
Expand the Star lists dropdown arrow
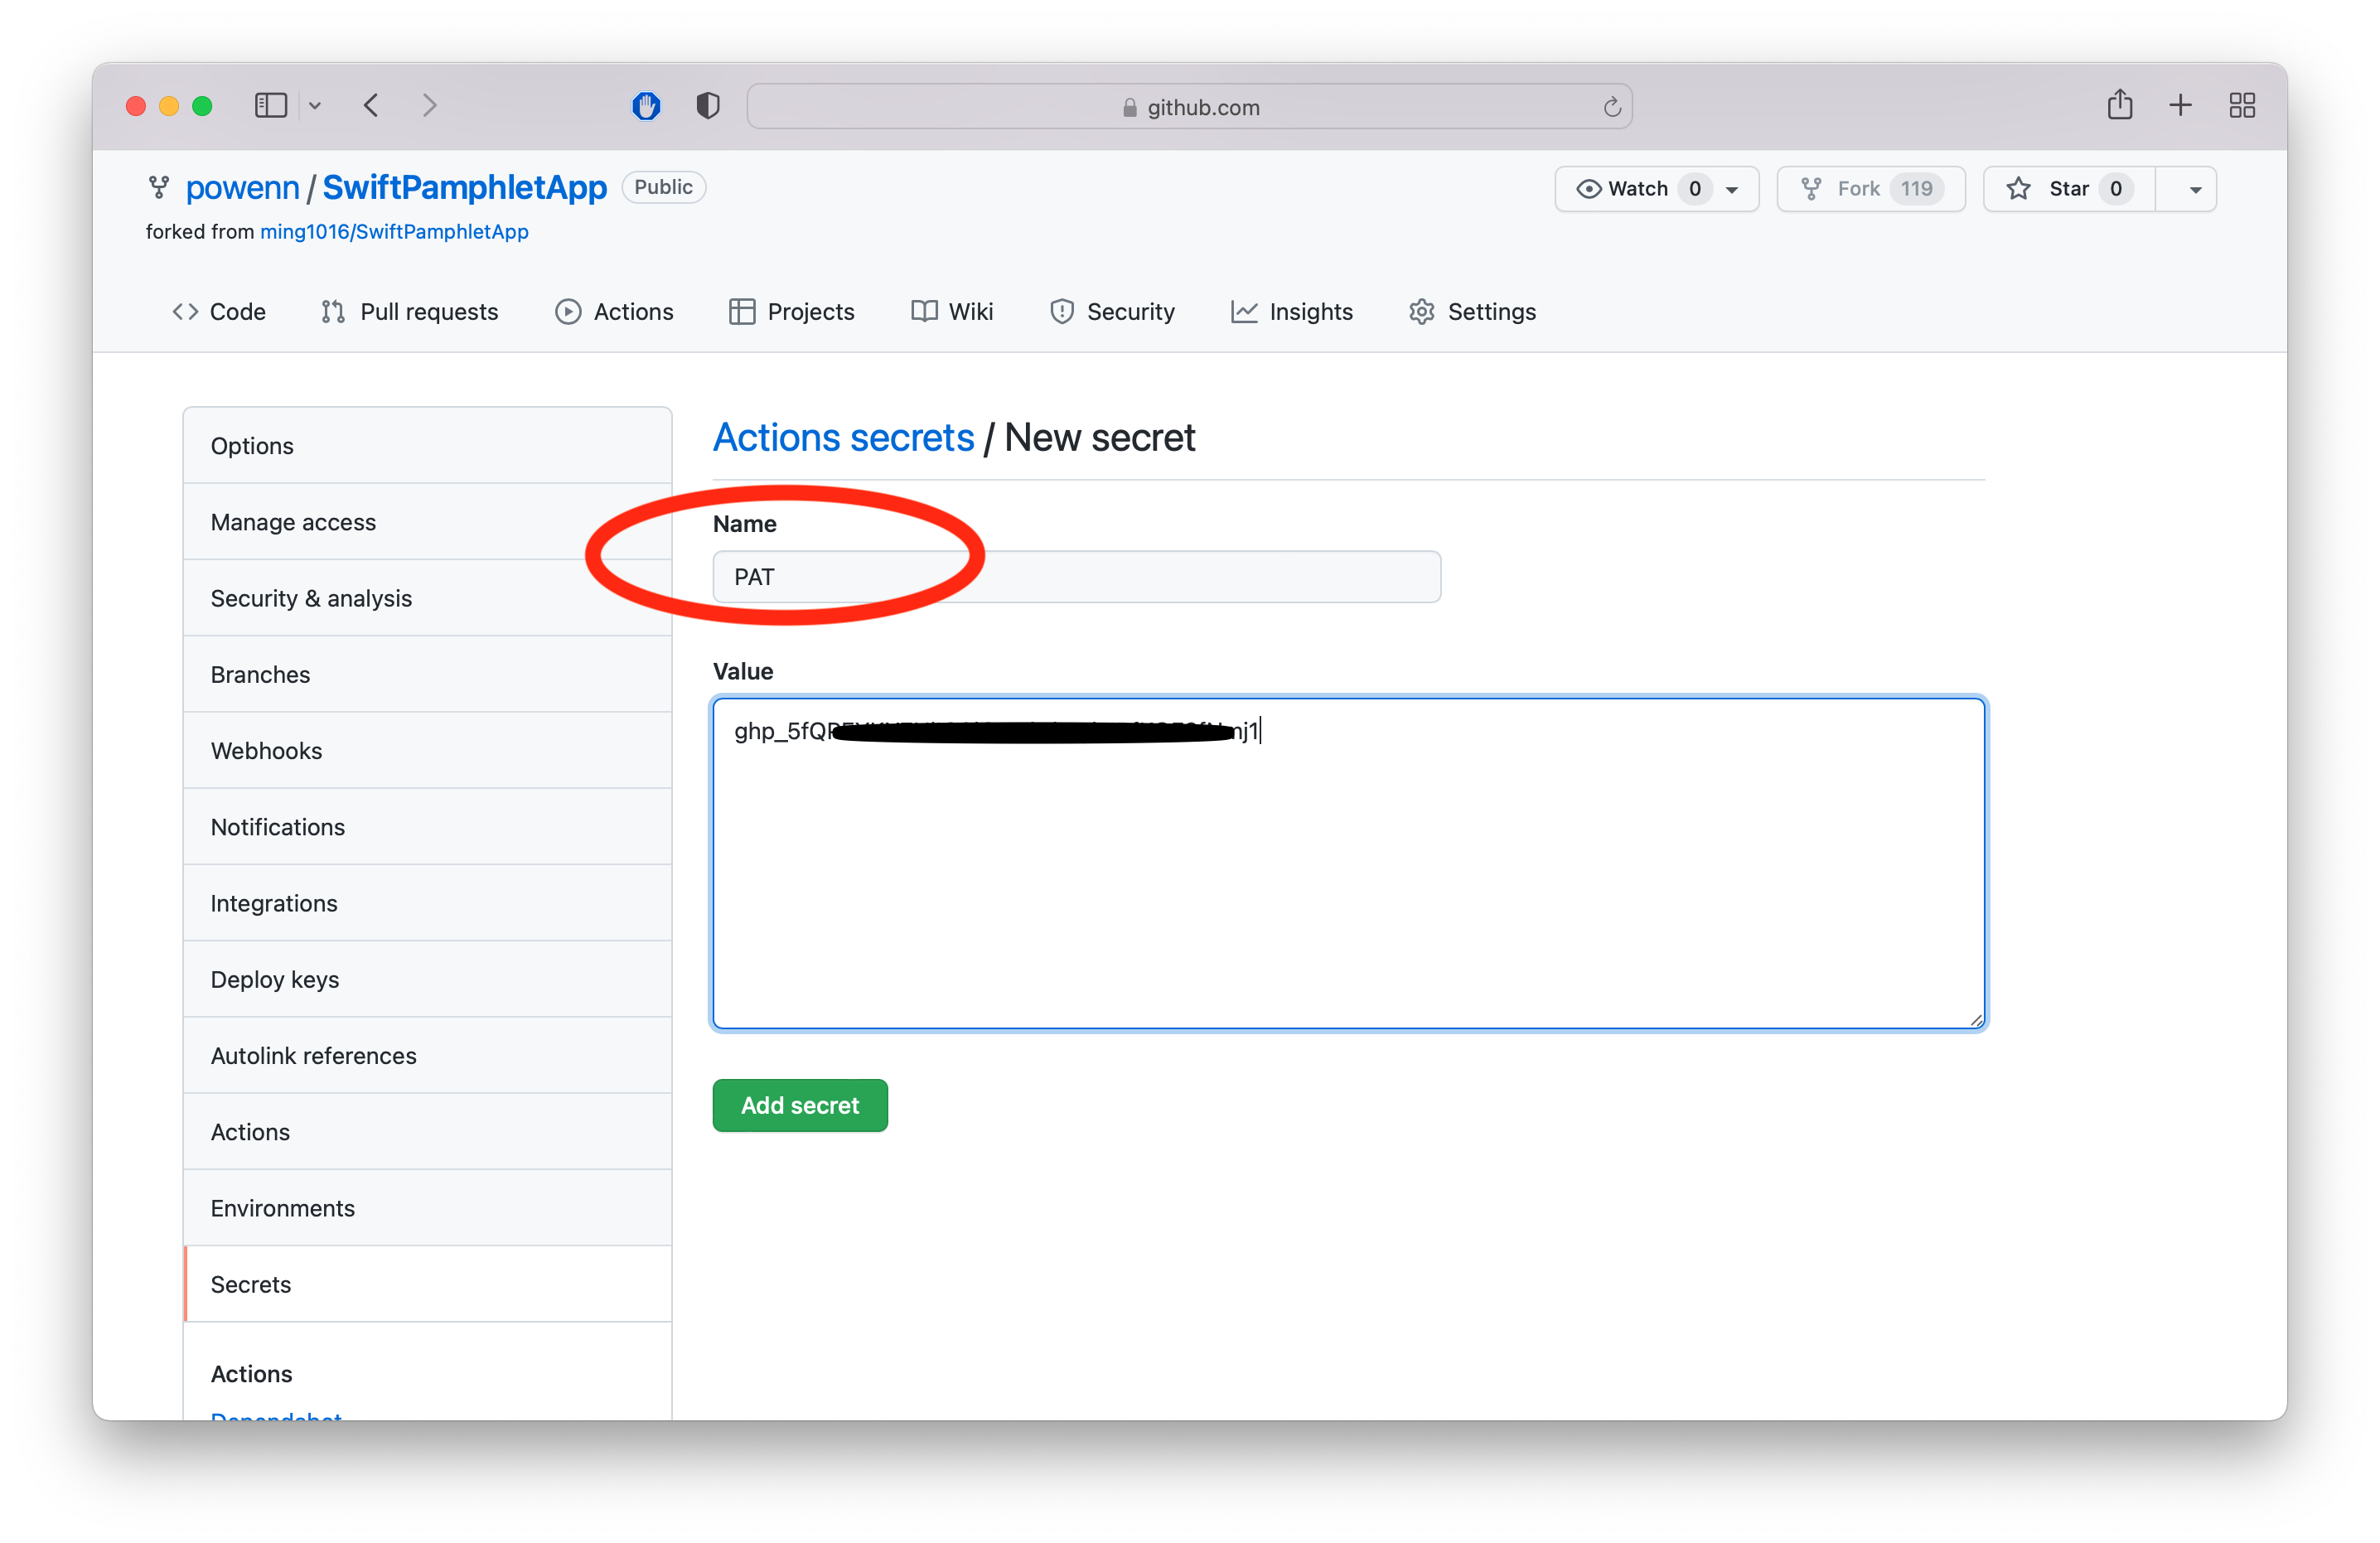coord(2195,189)
